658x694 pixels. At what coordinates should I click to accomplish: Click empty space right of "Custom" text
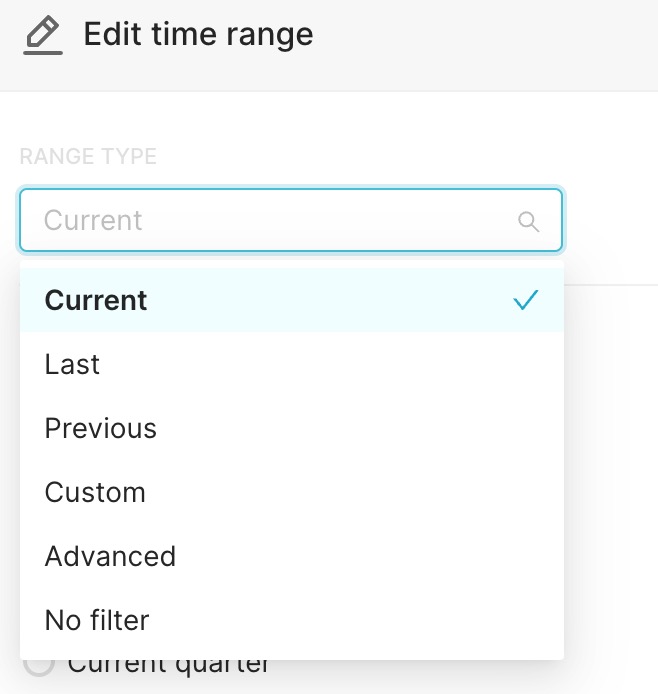pos(350,492)
